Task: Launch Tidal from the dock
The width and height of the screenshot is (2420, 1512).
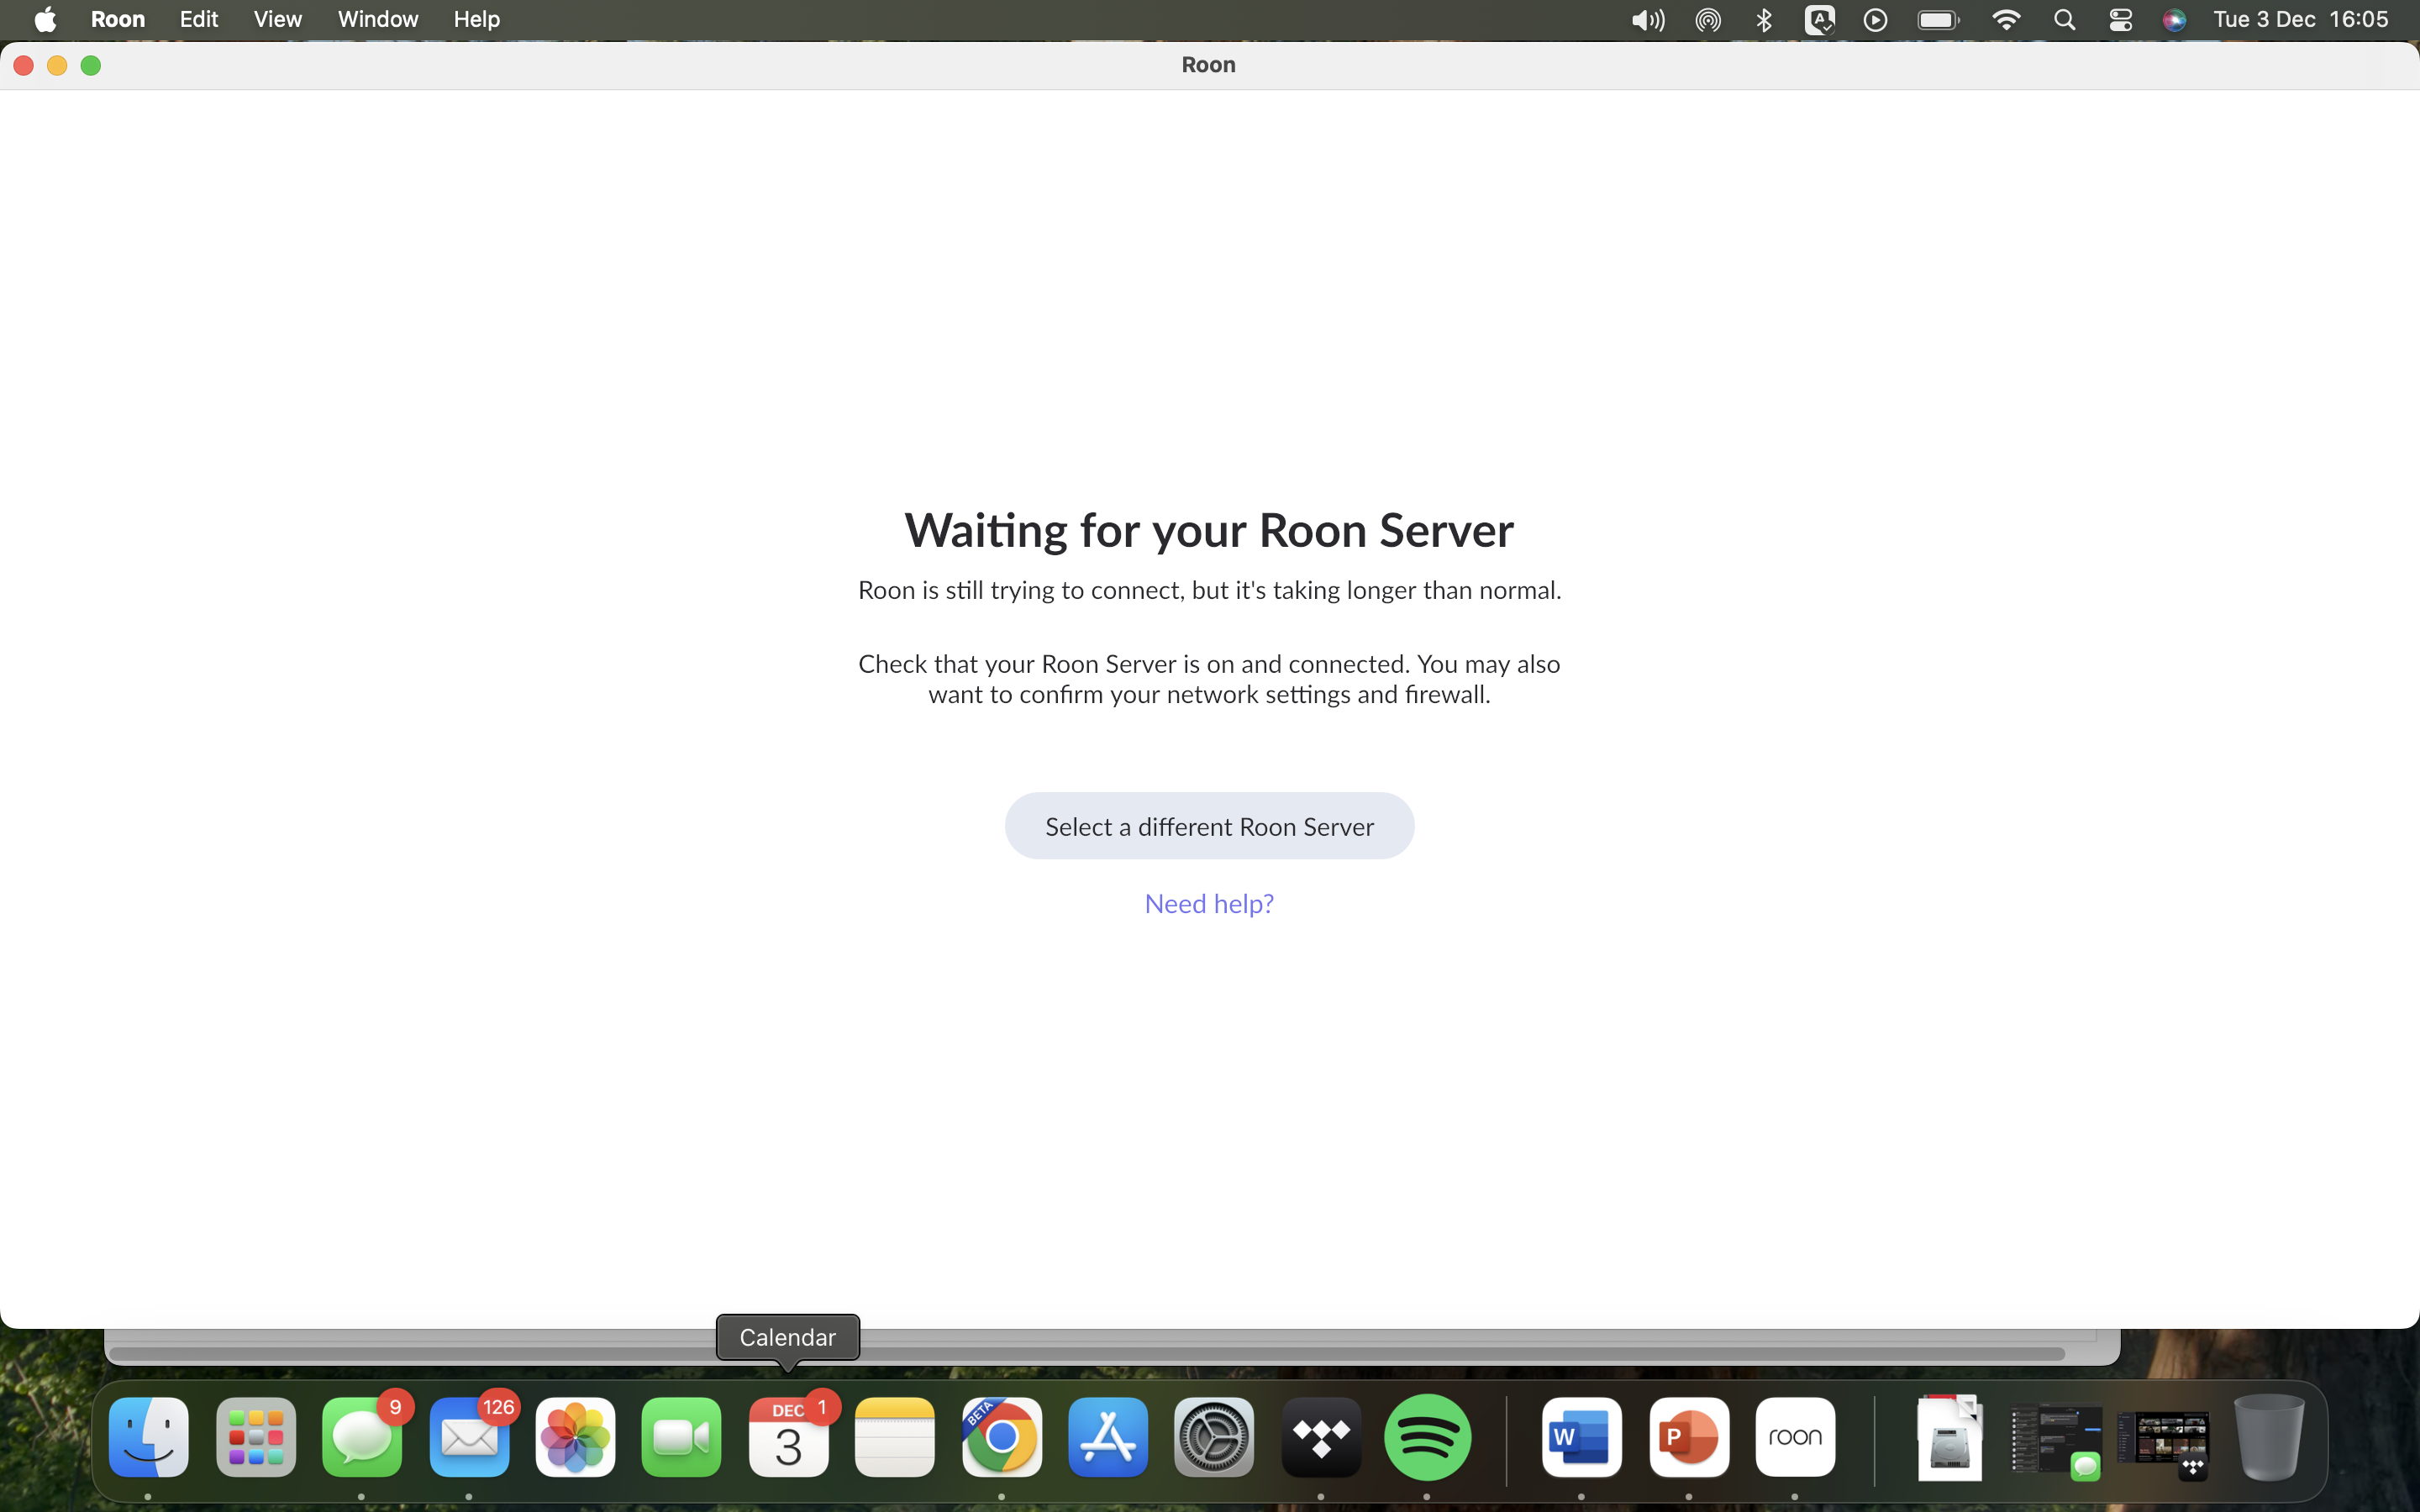Action: pos(1321,1437)
